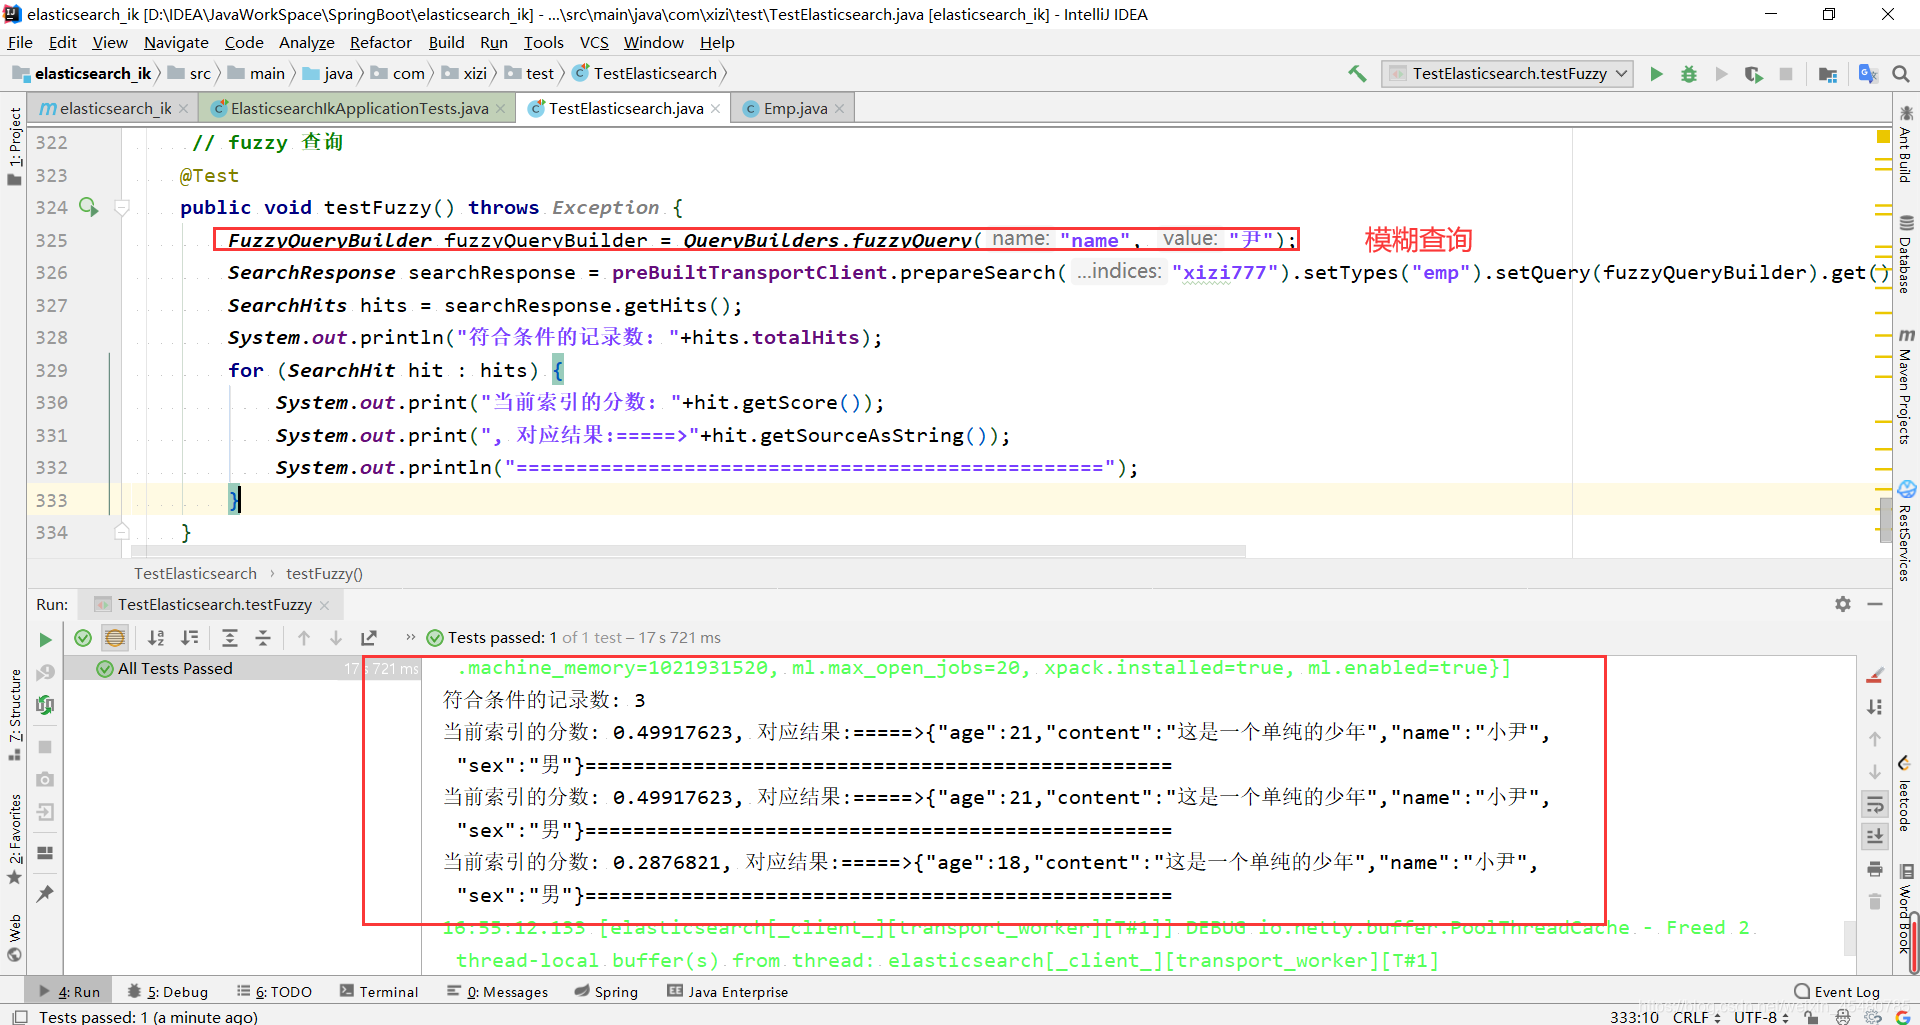Open Maven Projects side panel
1920x1025 pixels.
click(x=1906, y=386)
